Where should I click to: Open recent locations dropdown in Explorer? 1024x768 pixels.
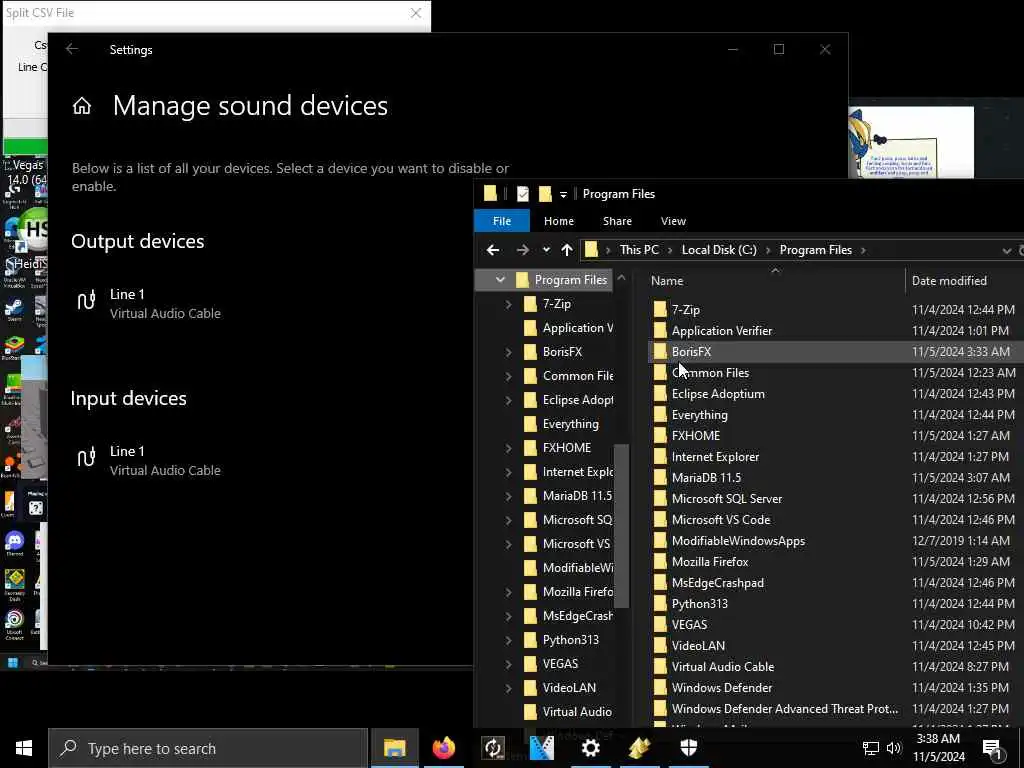pyautogui.click(x=546, y=250)
